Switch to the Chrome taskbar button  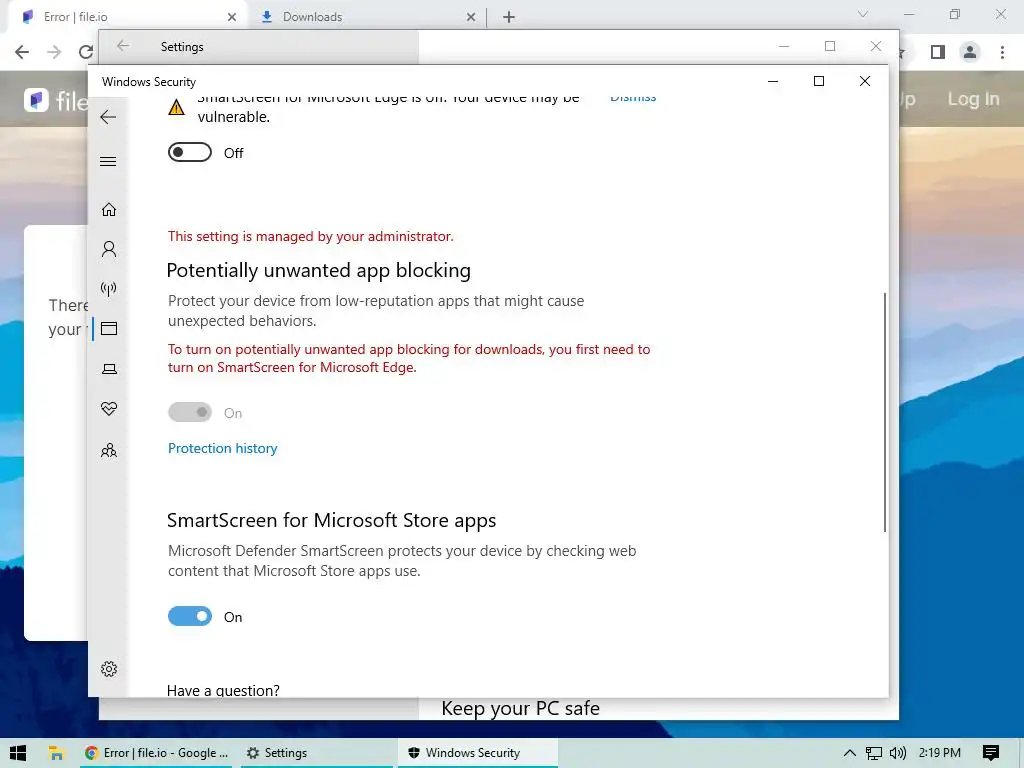(155, 753)
